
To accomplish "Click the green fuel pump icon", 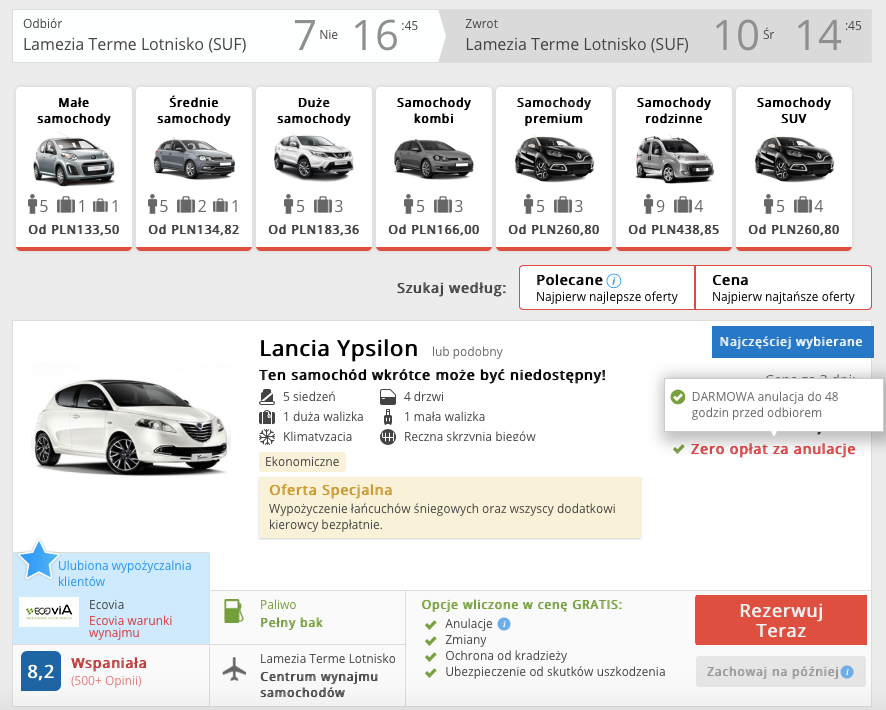I will (233, 612).
